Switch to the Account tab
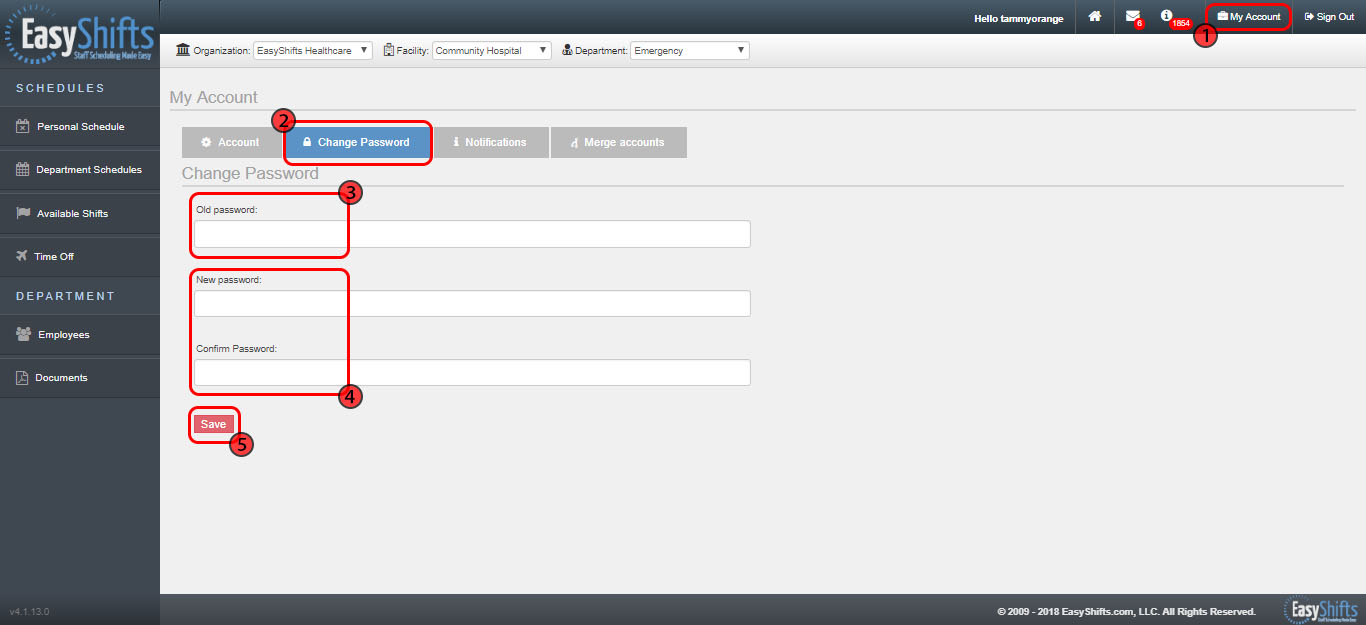Screen dimensions: 1366x625 click(230, 142)
